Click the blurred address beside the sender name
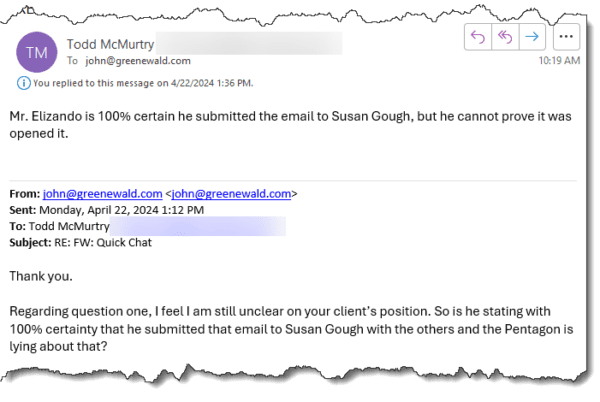 249,43
